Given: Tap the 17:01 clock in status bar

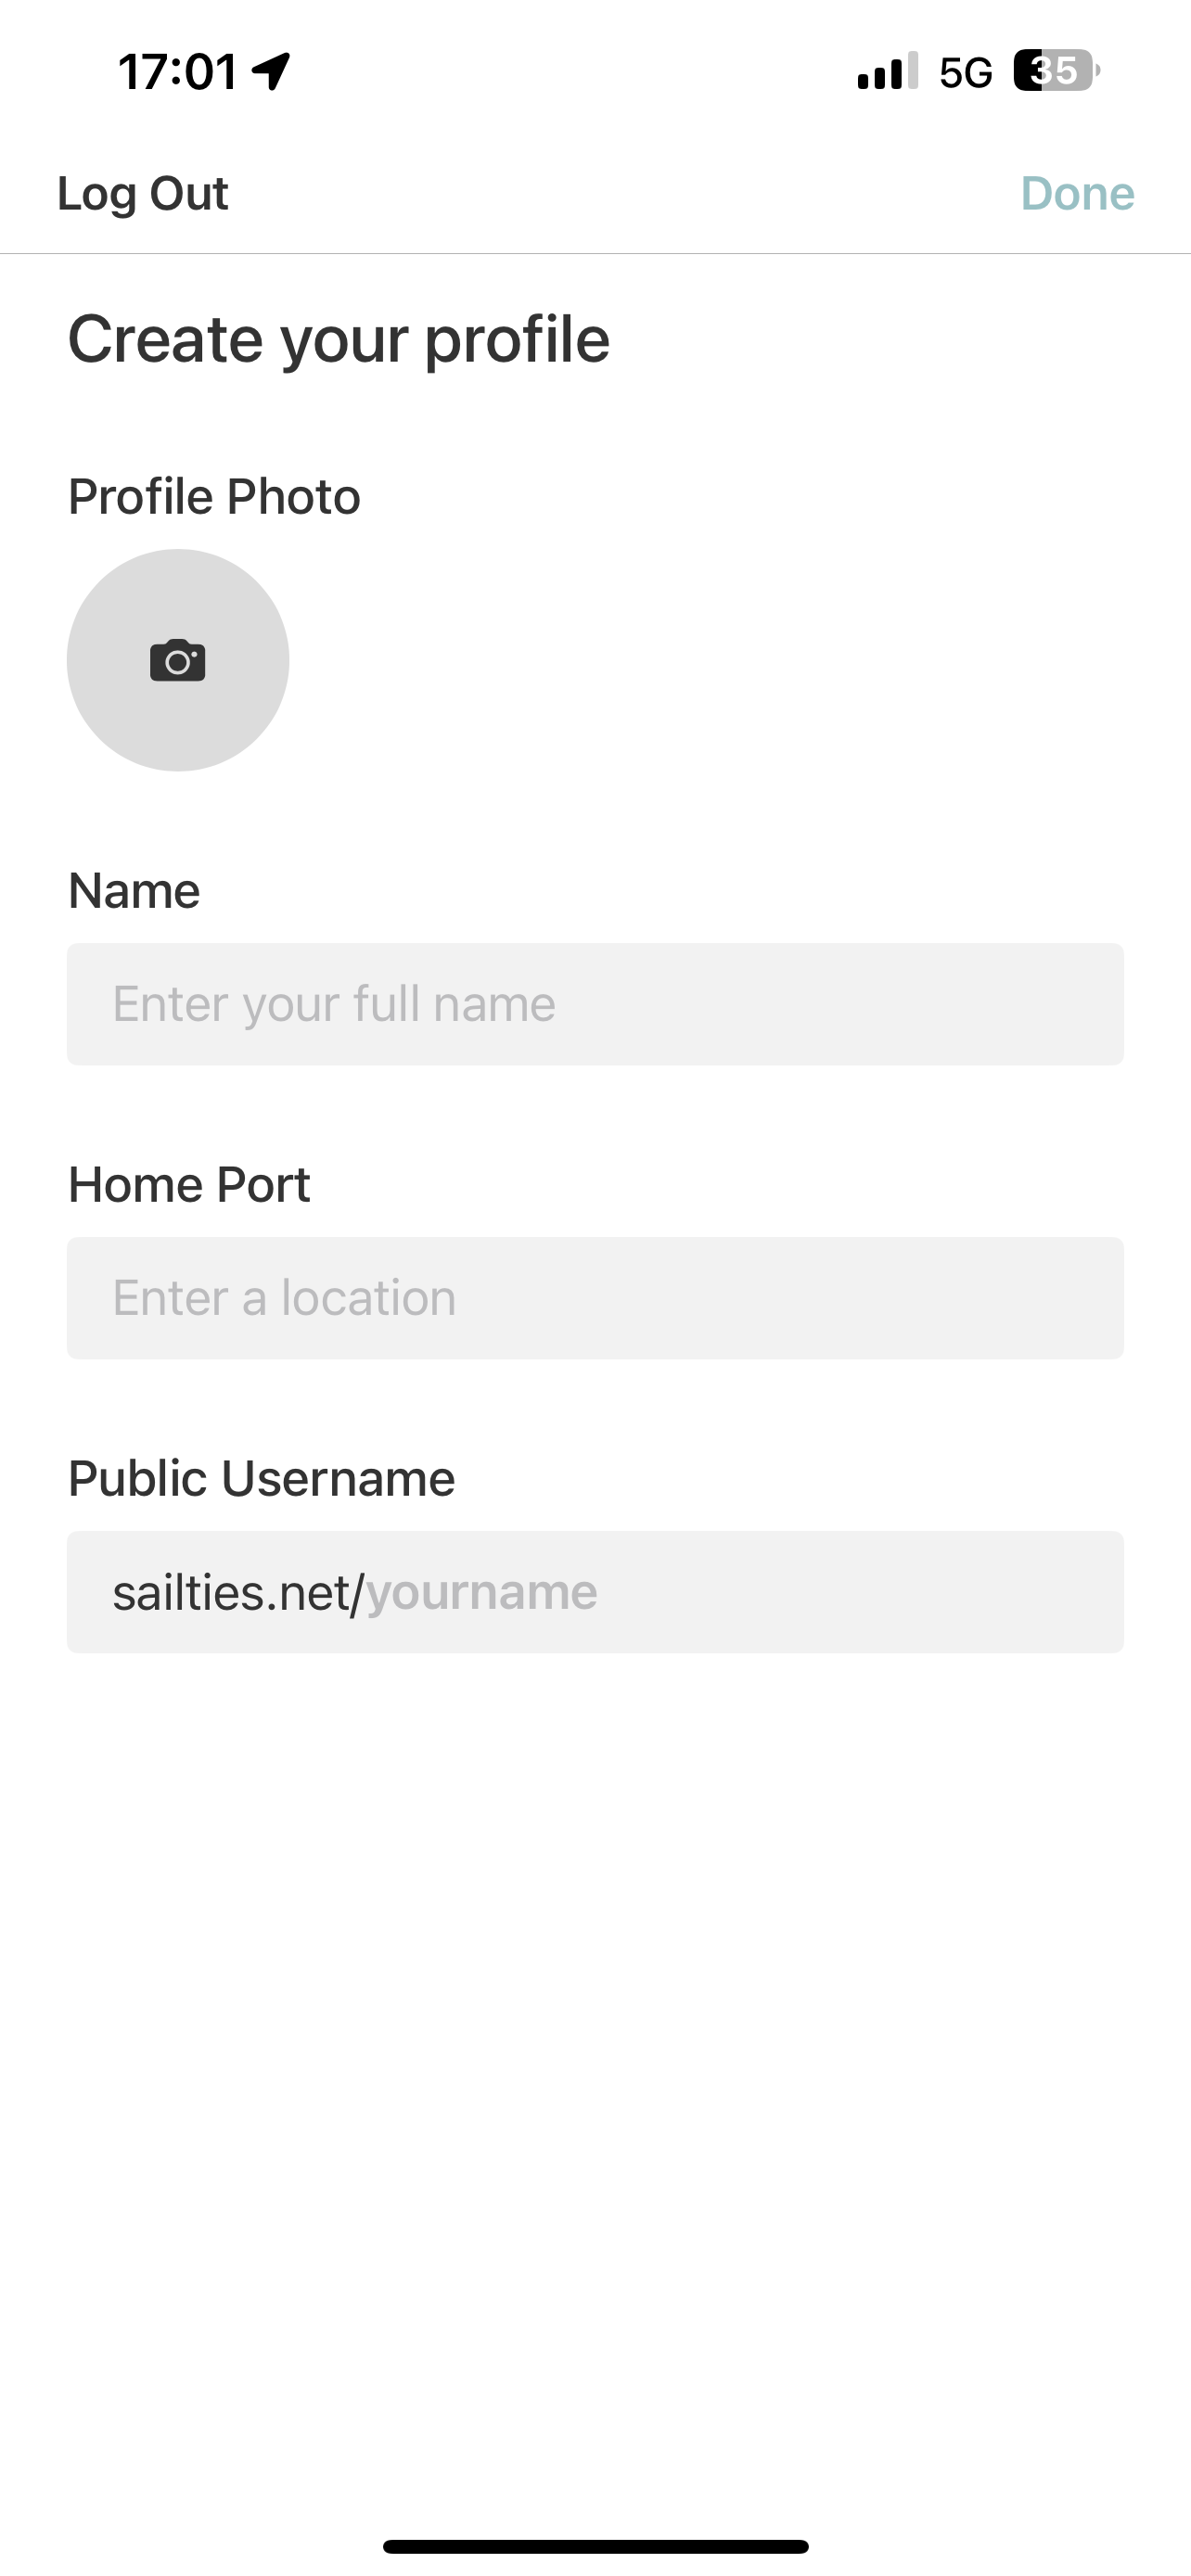Looking at the screenshot, I should (x=178, y=72).
